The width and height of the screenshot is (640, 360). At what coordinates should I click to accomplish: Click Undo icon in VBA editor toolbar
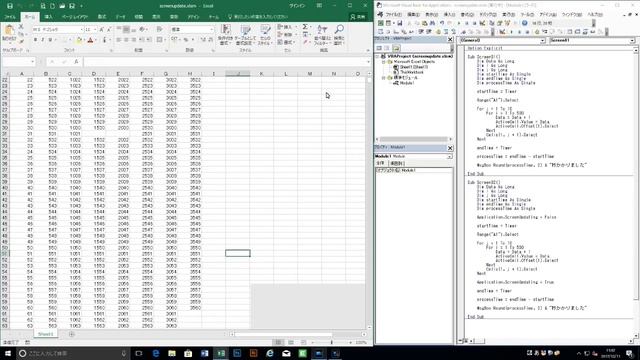point(442,23)
